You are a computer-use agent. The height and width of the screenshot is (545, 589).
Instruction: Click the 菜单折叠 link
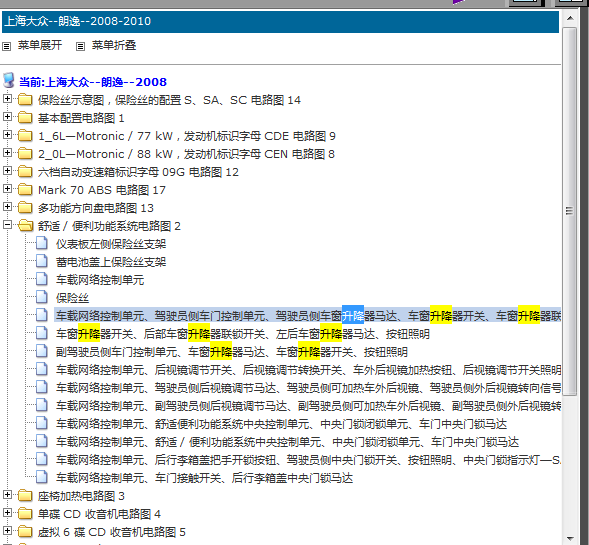(114, 45)
